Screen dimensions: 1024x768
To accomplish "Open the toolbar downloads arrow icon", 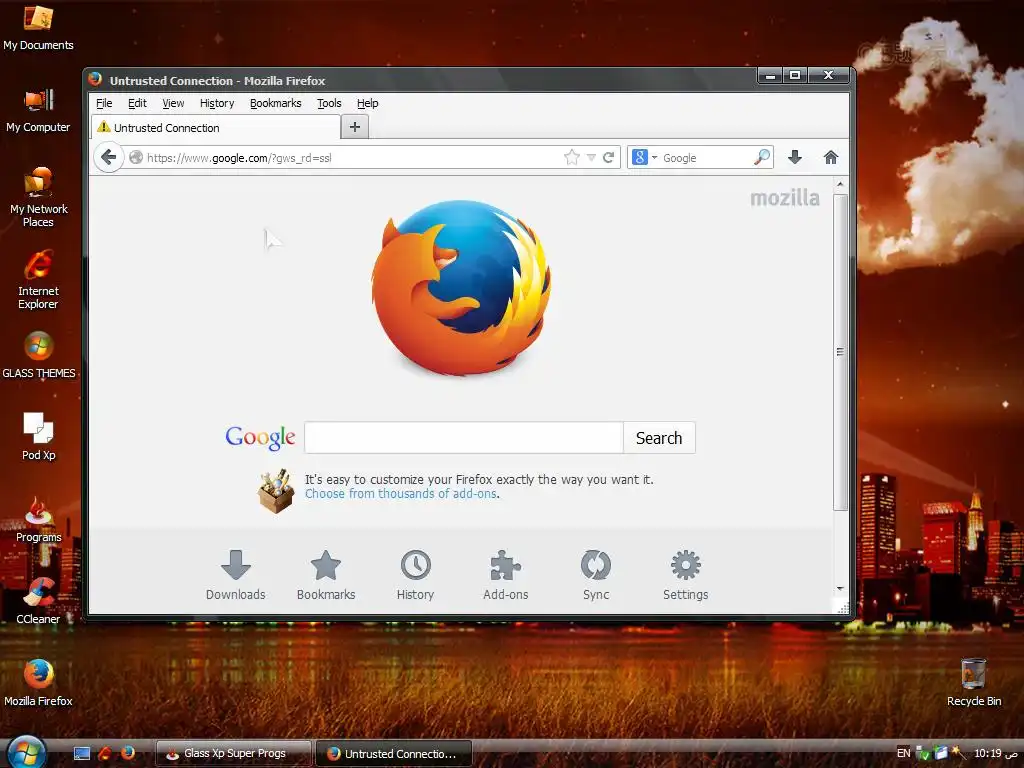I will pyautogui.click(x=795, y=157).
